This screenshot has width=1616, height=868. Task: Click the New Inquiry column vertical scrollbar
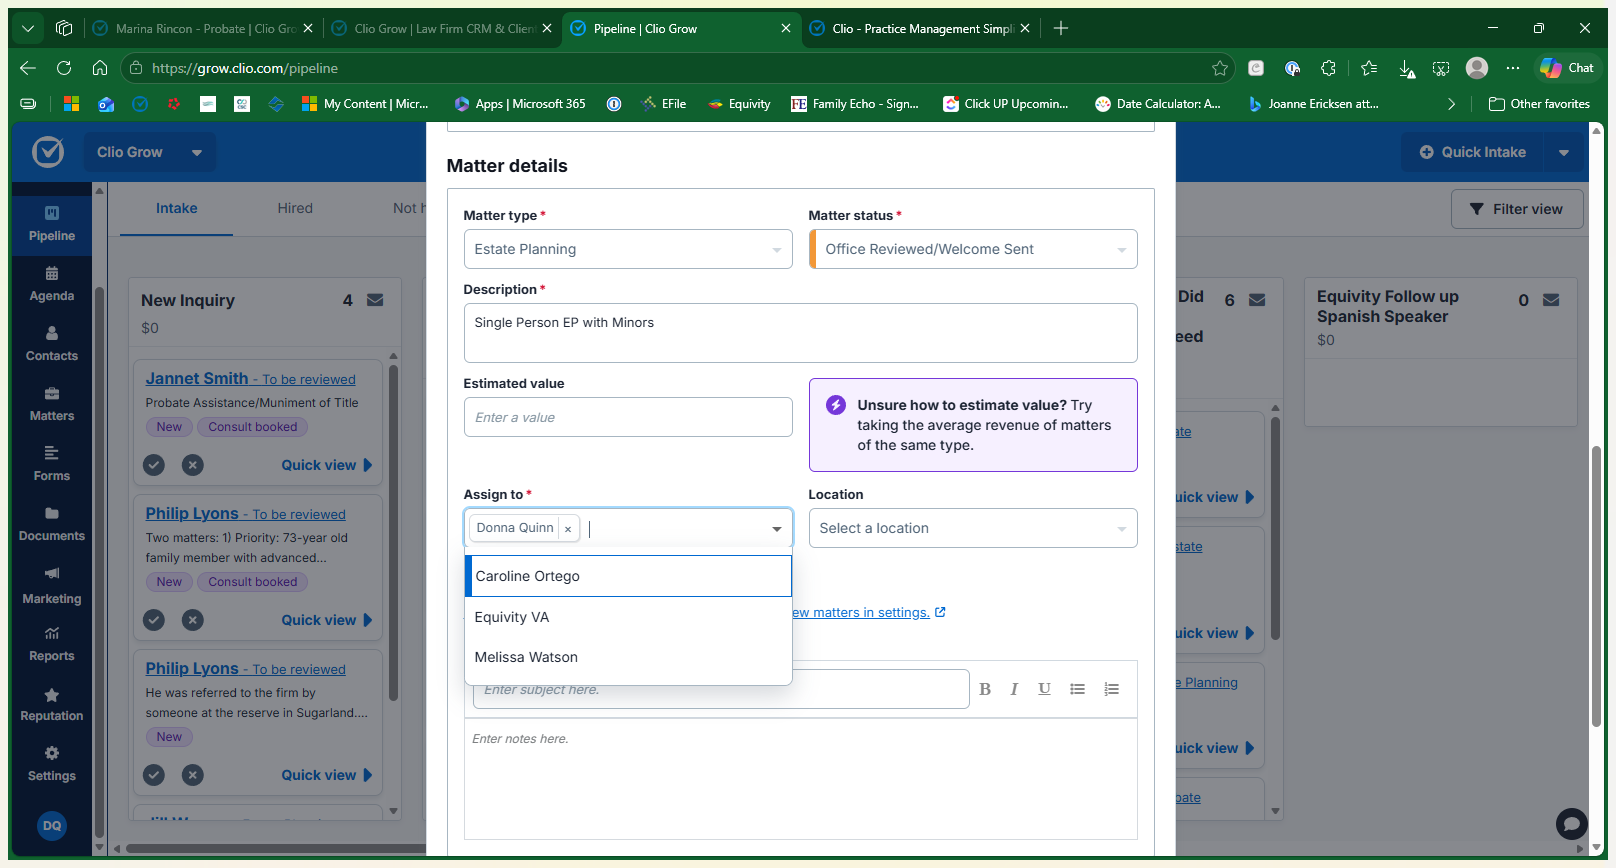(393, 534)
